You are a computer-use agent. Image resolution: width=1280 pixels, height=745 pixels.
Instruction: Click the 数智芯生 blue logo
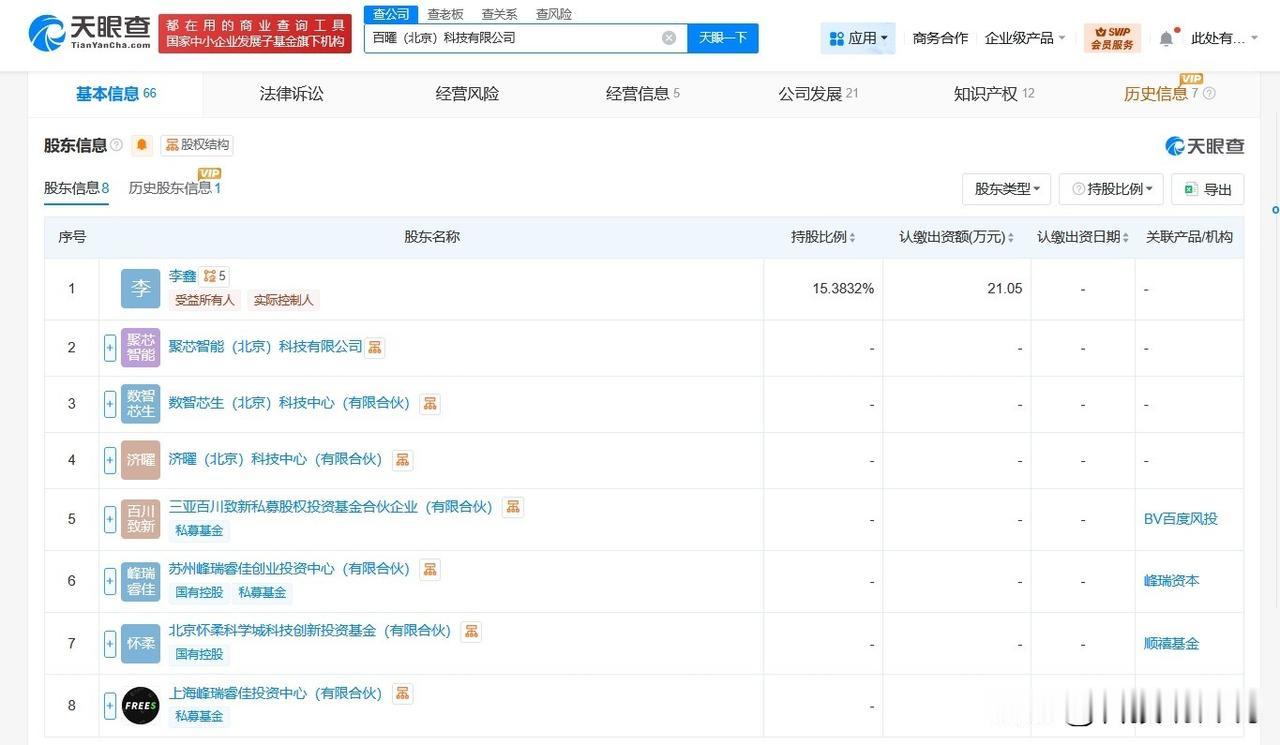140,403
